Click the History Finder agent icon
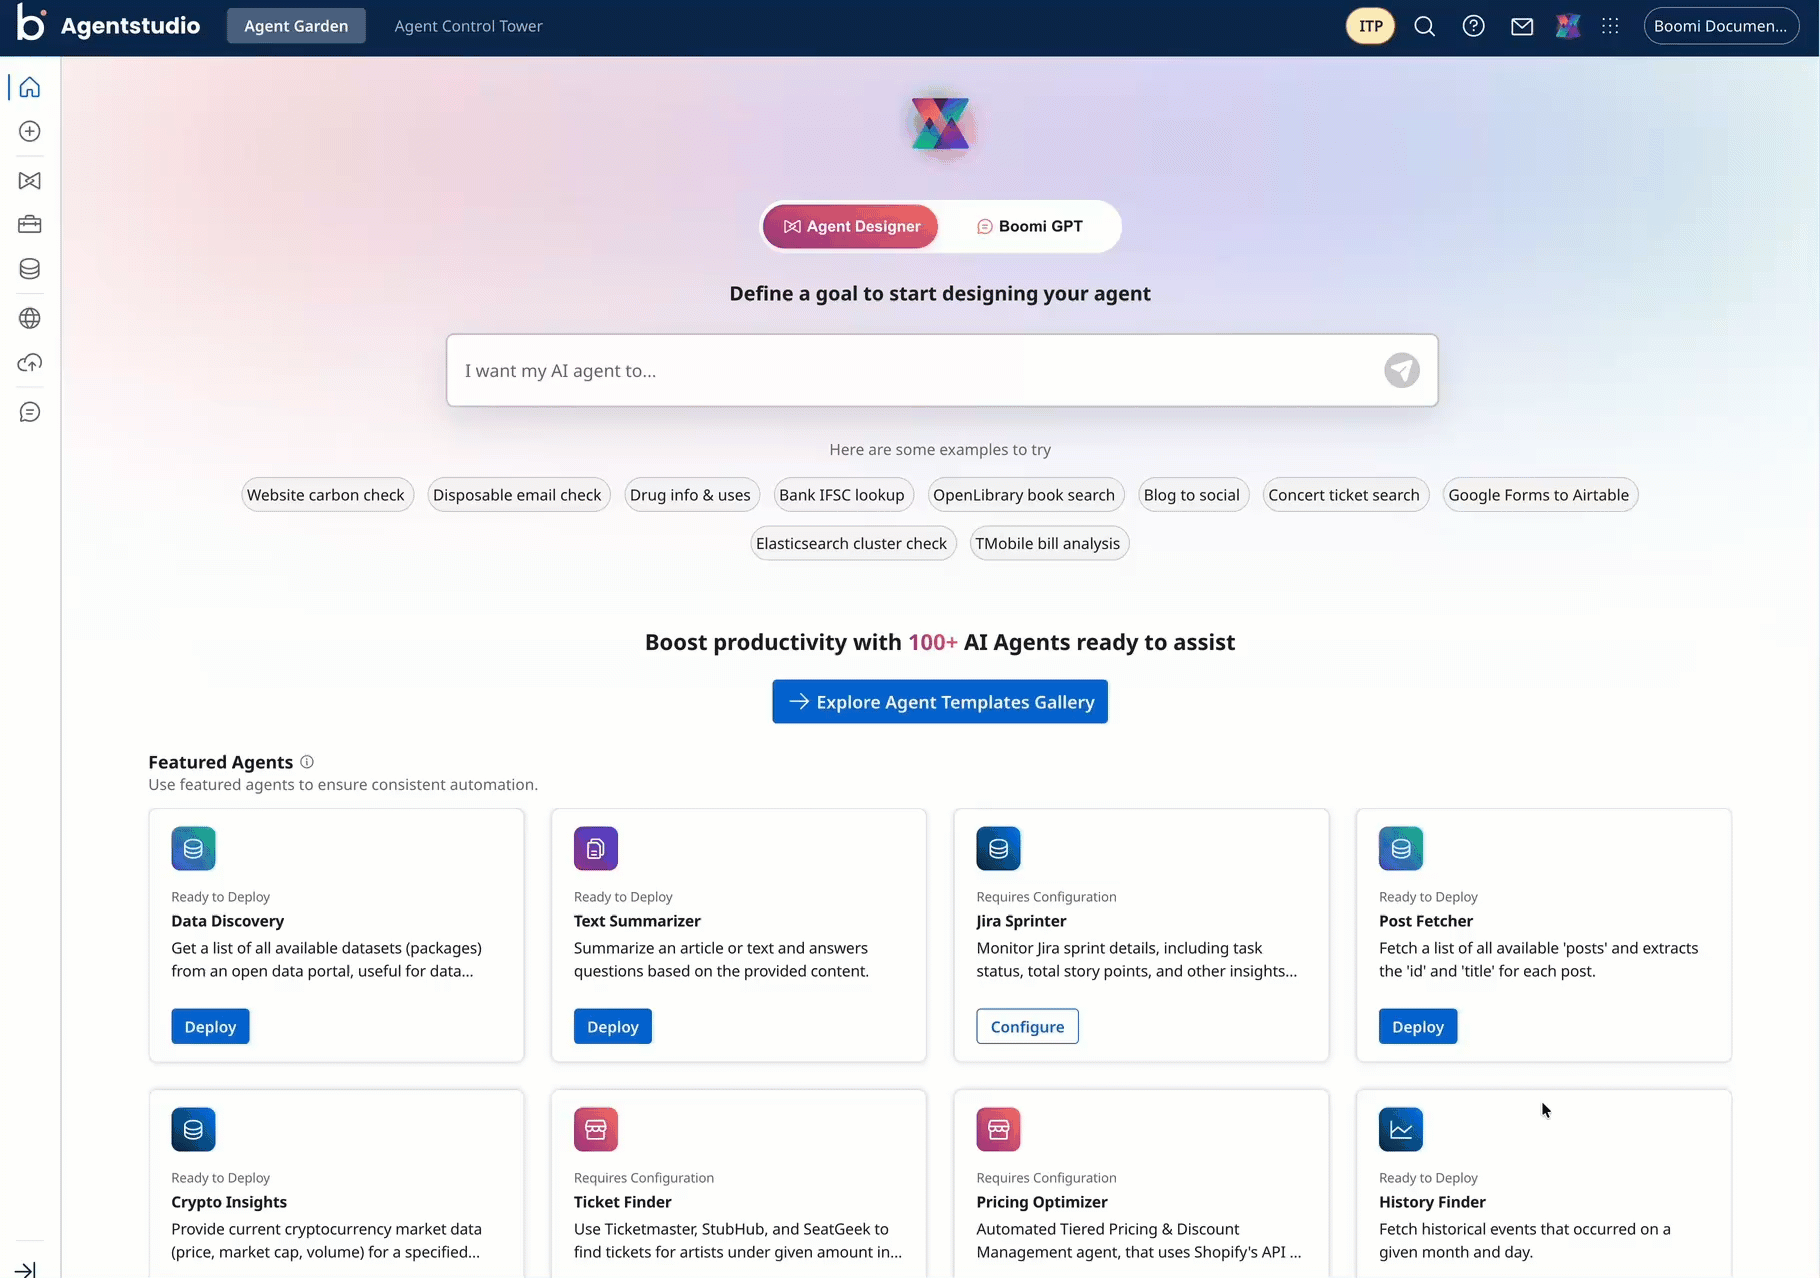1820x1278 pixels. point(1401,1129)
